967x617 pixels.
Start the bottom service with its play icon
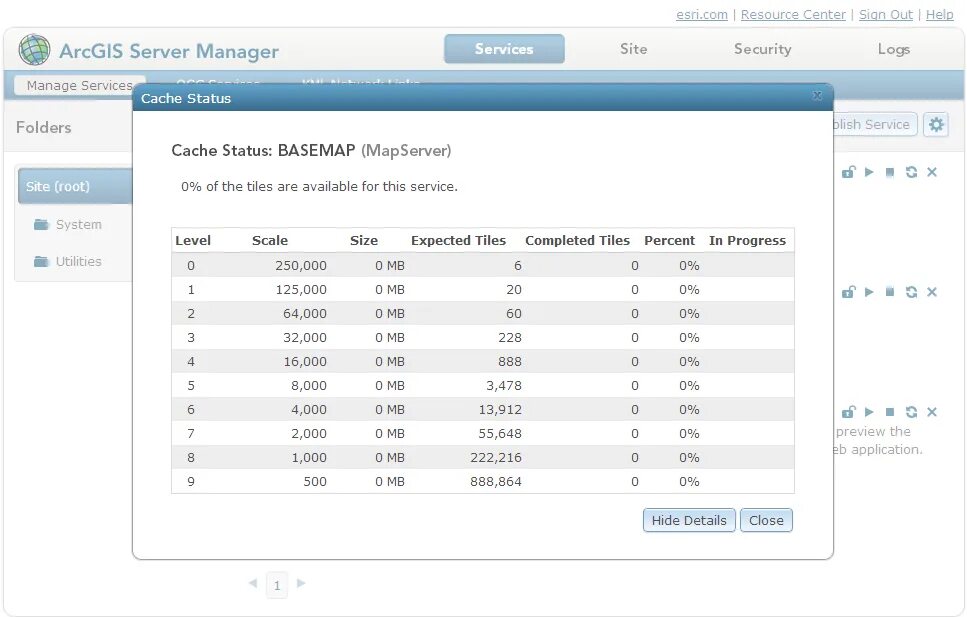(x=870, y=412)
